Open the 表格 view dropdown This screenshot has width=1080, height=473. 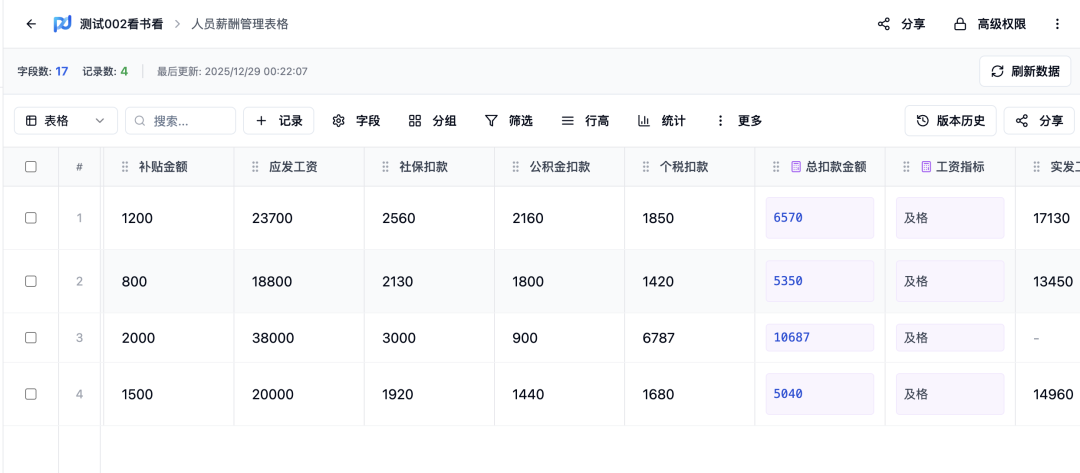(66, 120)
